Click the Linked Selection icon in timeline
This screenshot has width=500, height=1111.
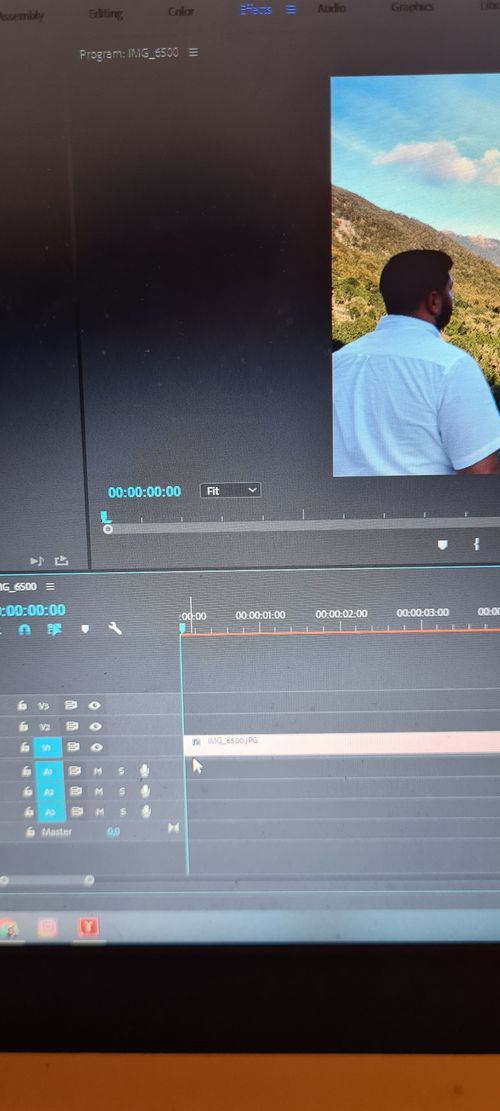click(x=55, y=629)
